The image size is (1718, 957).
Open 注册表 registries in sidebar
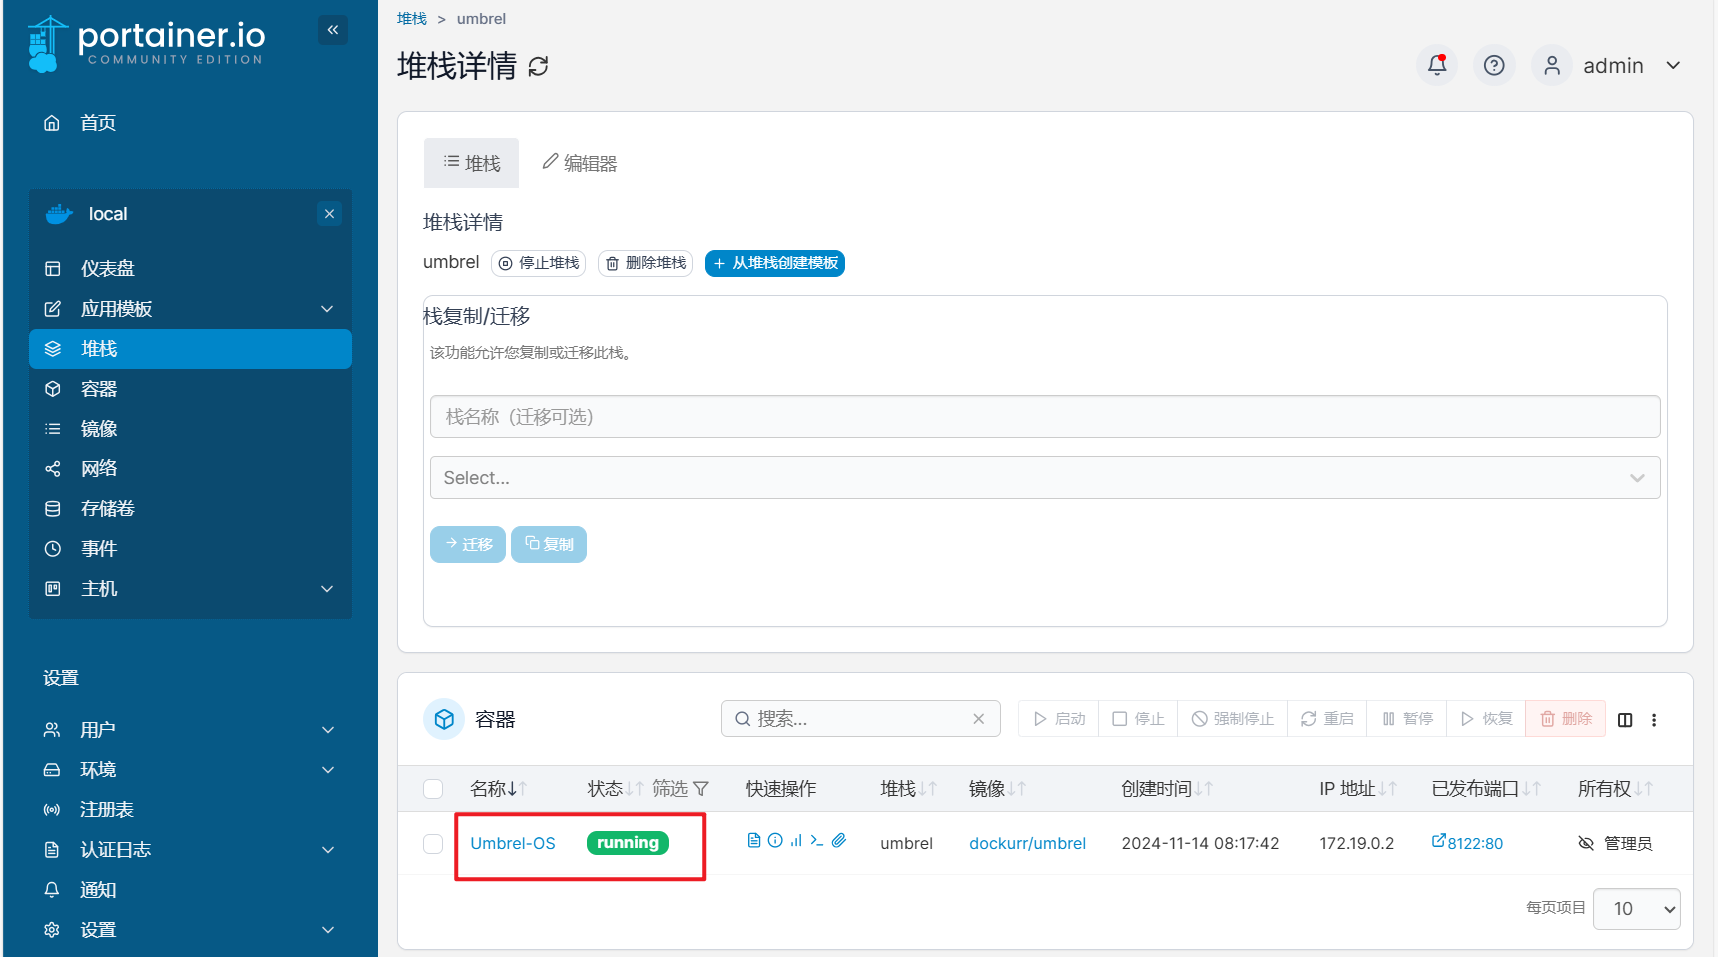(x=190, y=810)
